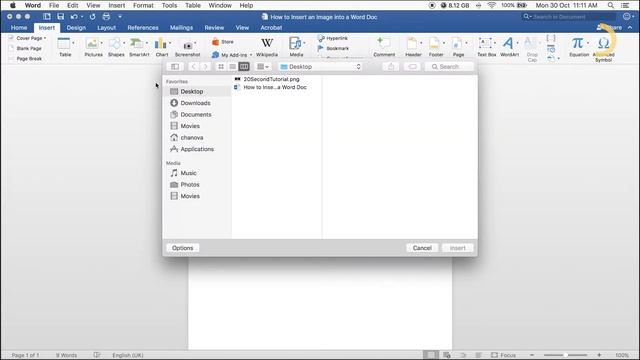Click the zoom in plus button
The width and height of the screenshot is (640, 360).
599,355
